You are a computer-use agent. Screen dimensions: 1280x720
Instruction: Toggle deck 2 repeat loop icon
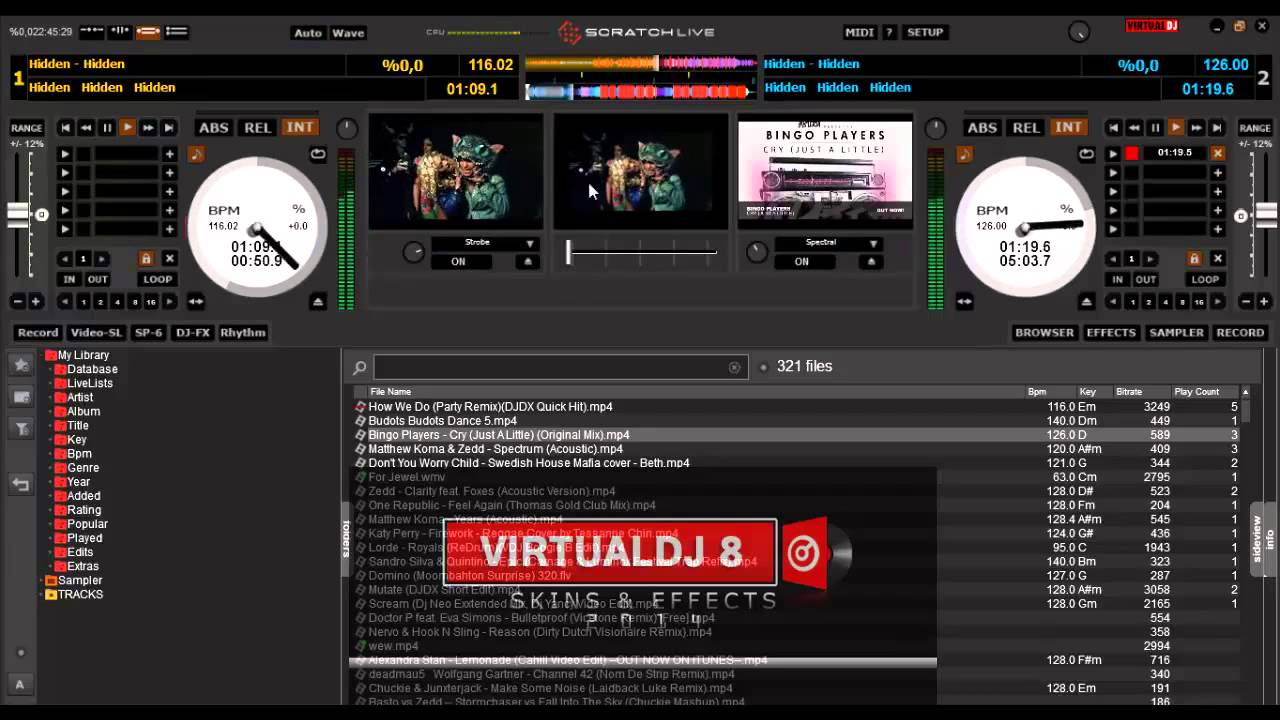click(x=1086, y=154)
